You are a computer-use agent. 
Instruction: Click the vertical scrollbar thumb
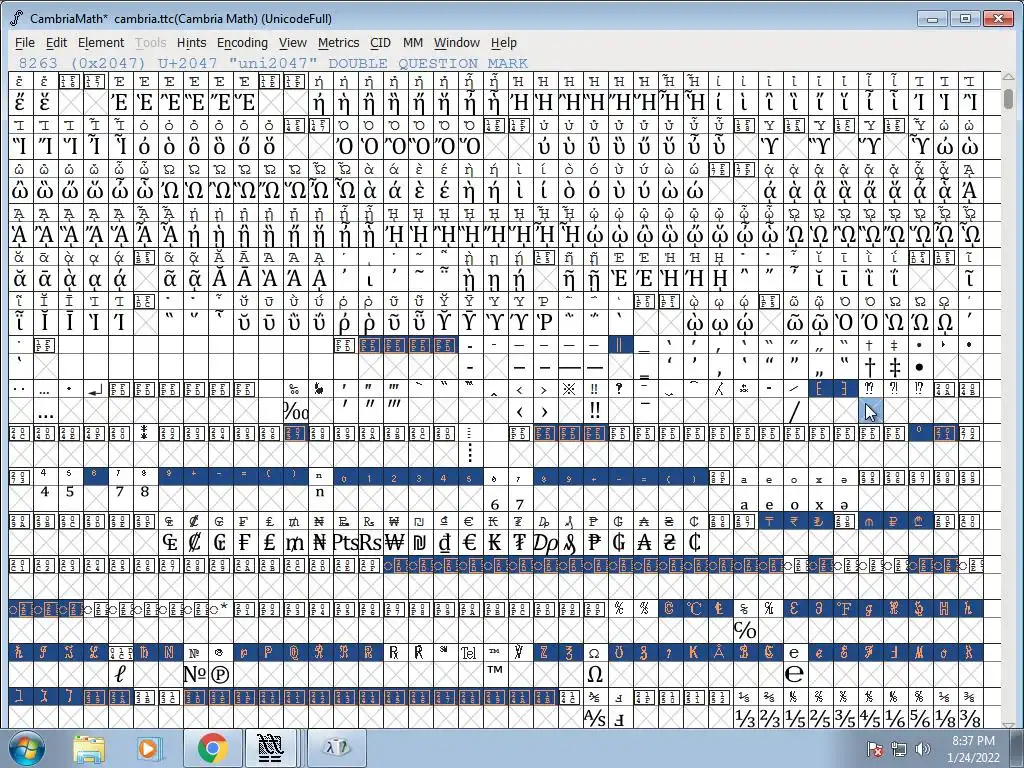(1008, 99)
